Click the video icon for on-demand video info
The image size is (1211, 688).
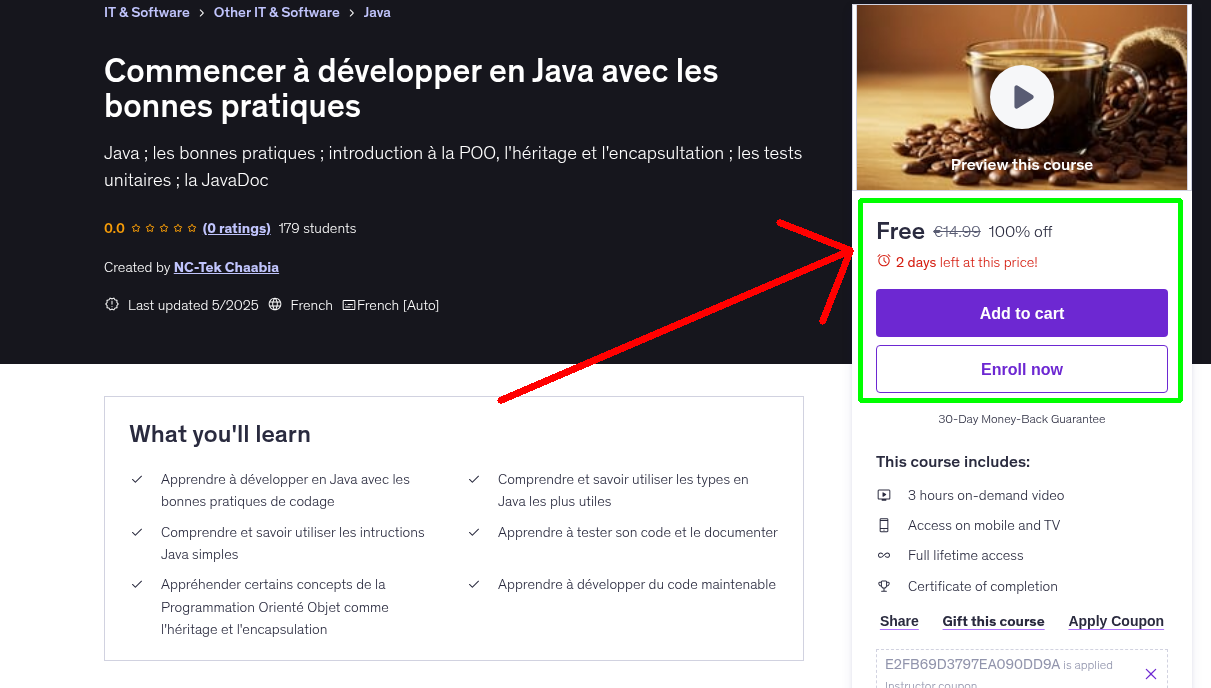(x=885, y=495)
